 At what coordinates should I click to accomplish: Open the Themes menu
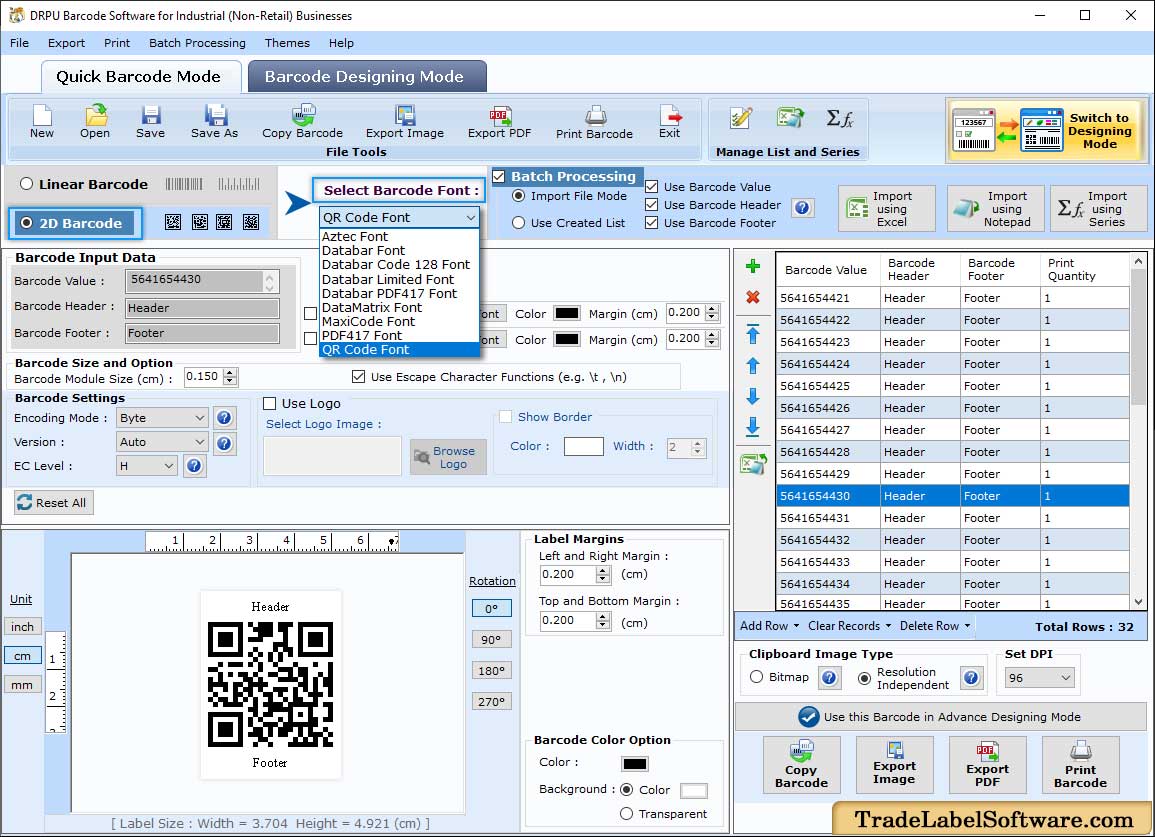click(287, 43)
